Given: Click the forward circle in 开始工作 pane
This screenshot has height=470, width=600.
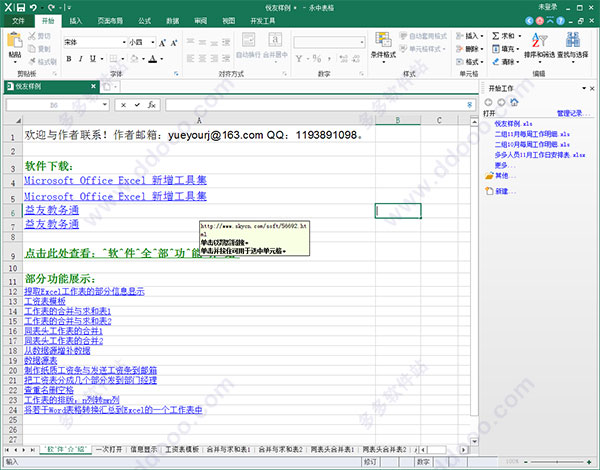Looking at the screenshot, I should click(501, 102).
